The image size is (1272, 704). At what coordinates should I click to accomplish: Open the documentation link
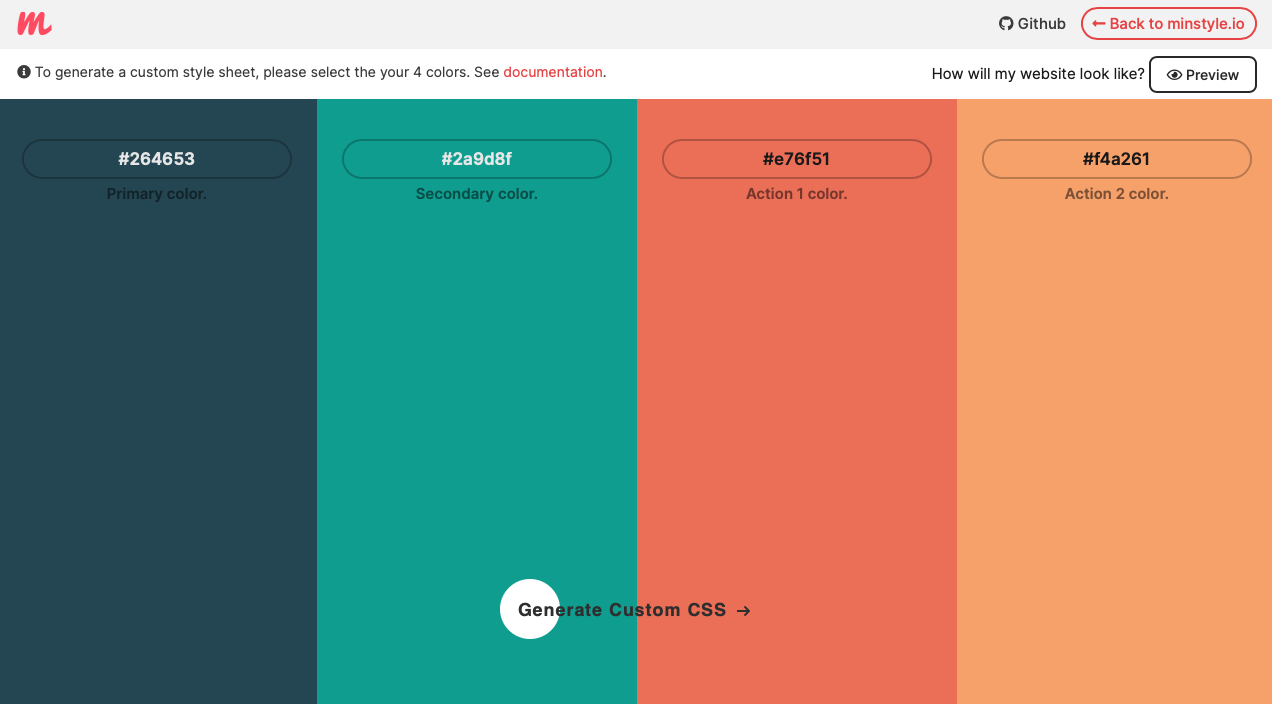(x=553, y=72)
